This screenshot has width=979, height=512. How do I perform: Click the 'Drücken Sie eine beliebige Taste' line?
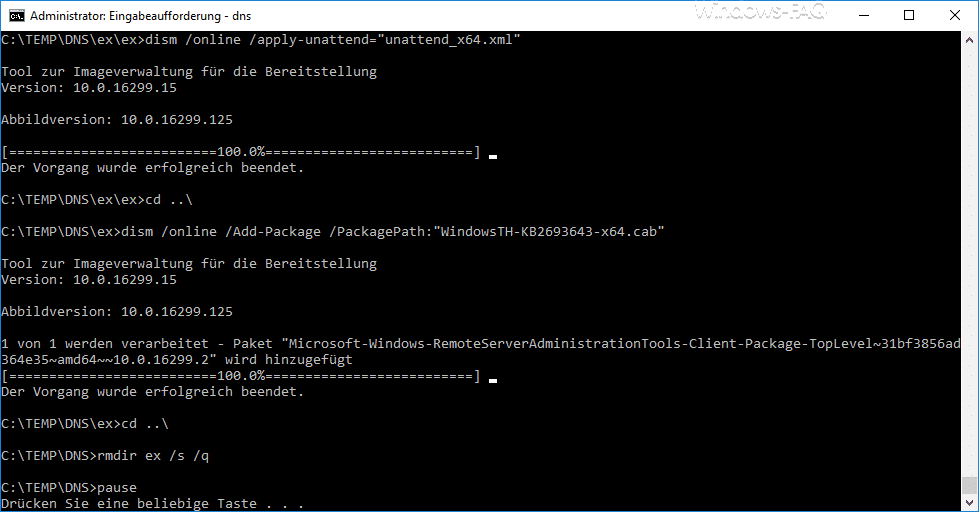tap(152, 503)
